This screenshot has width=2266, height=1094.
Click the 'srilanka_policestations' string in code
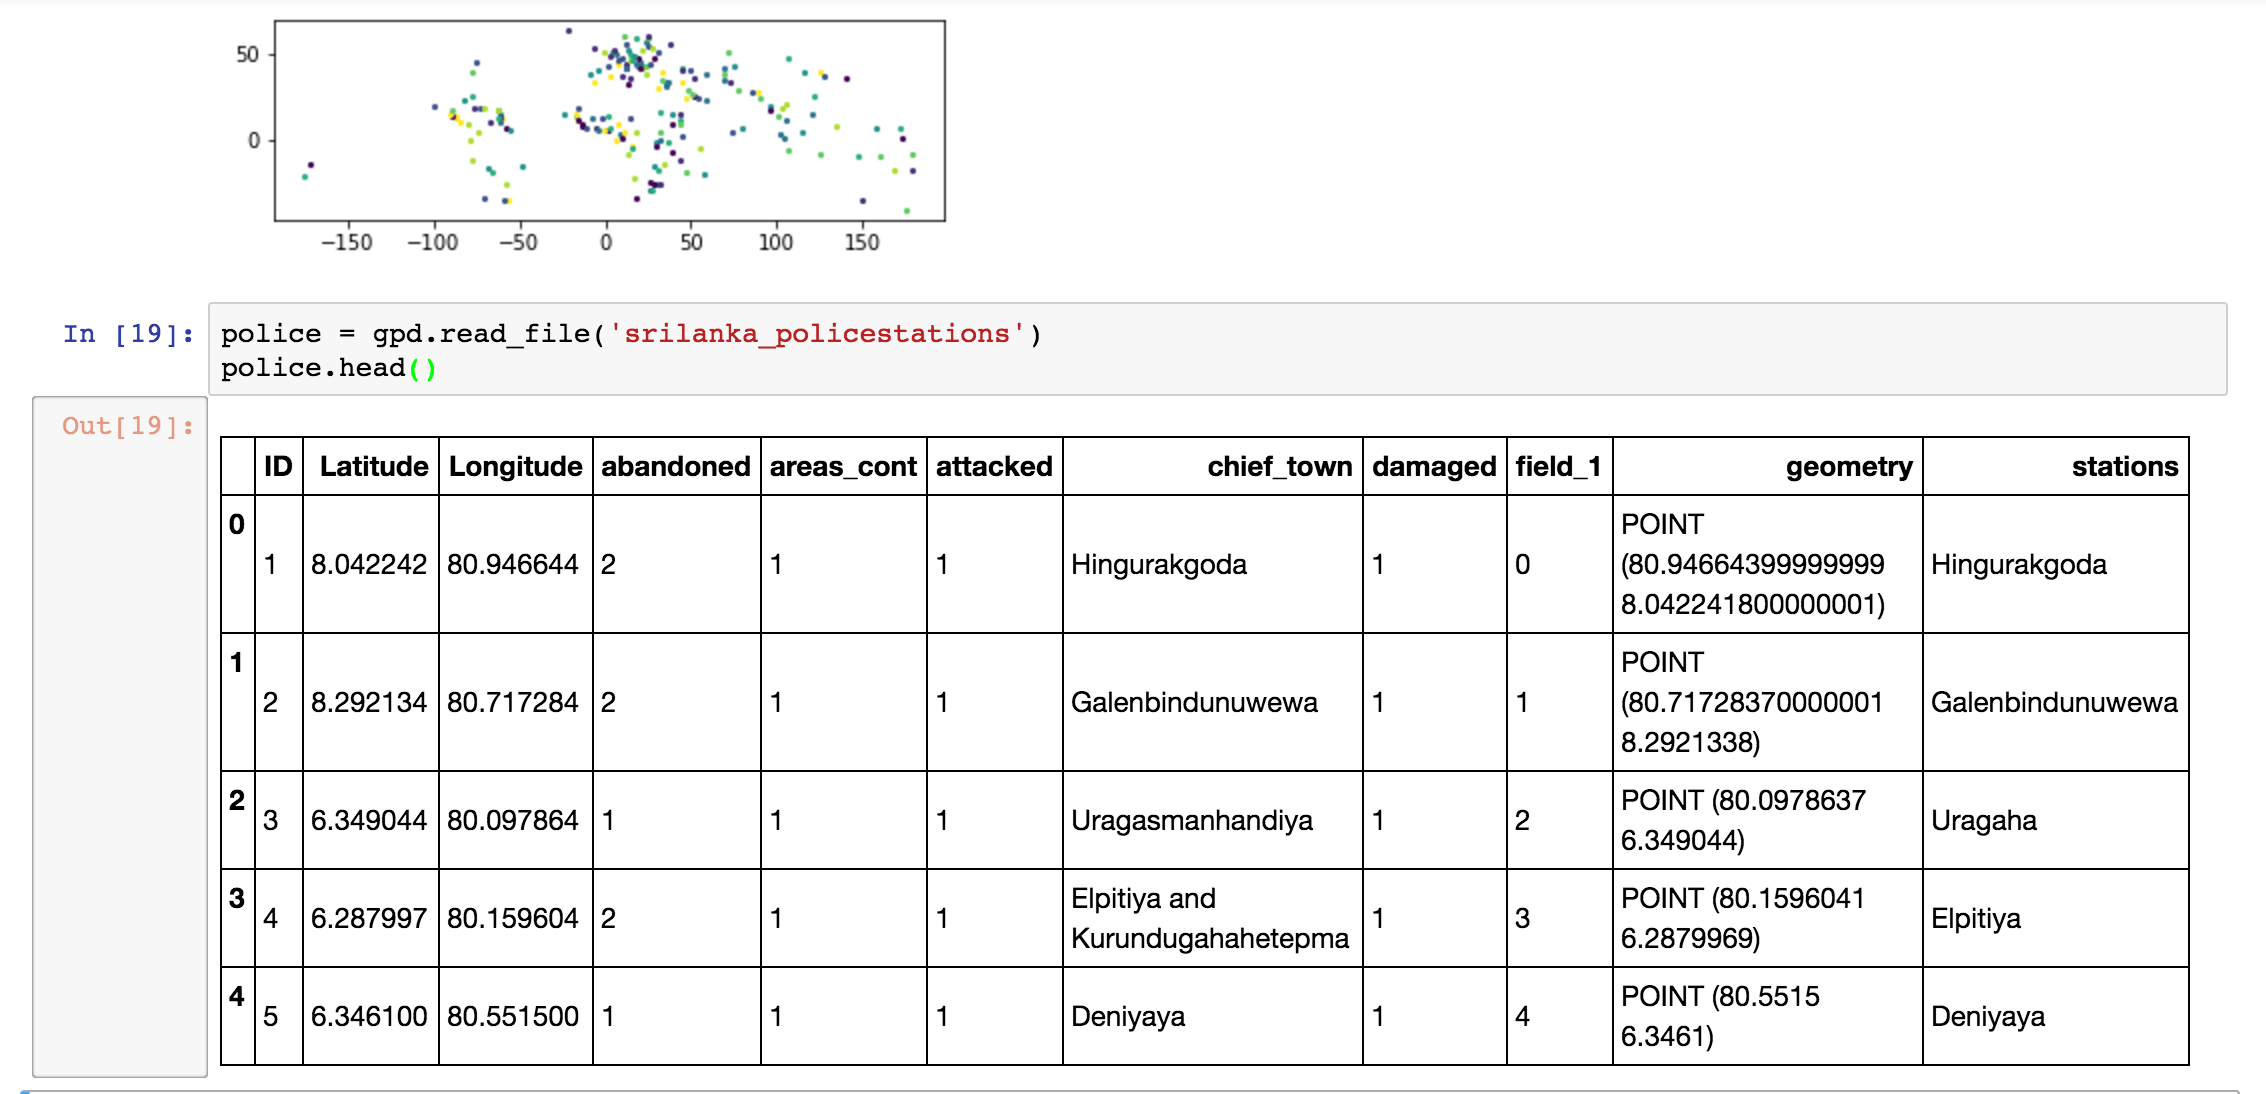[x=816, y=334]
